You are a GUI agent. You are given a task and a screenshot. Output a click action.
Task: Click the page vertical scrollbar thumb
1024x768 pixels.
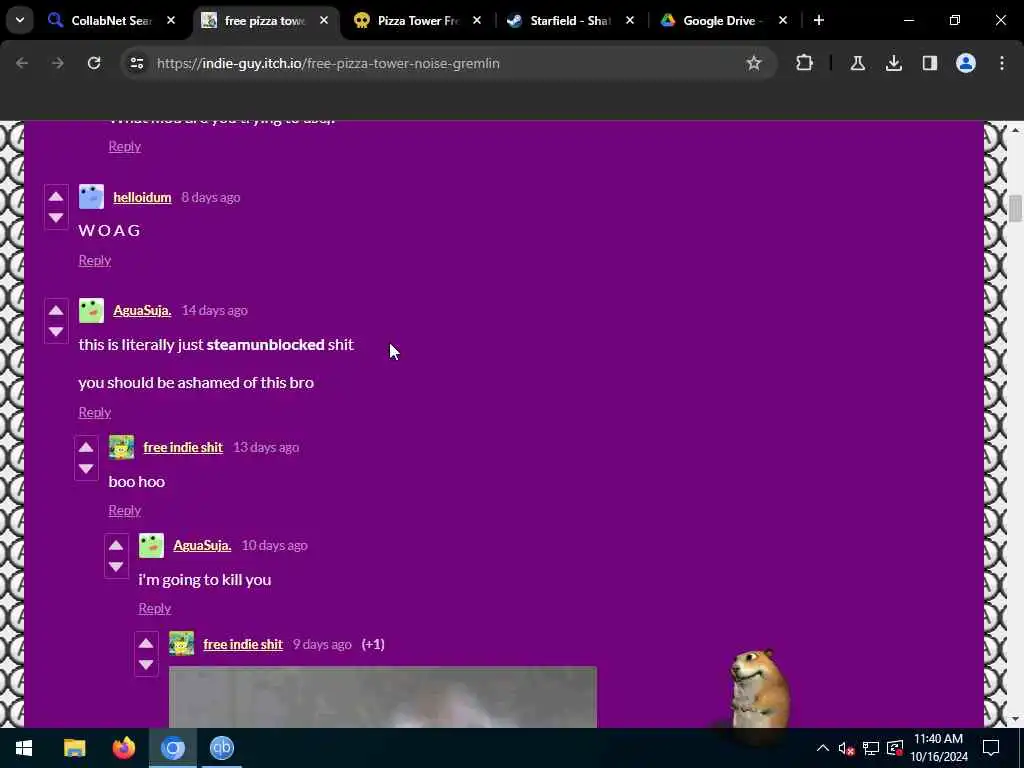click(1015, 209)
